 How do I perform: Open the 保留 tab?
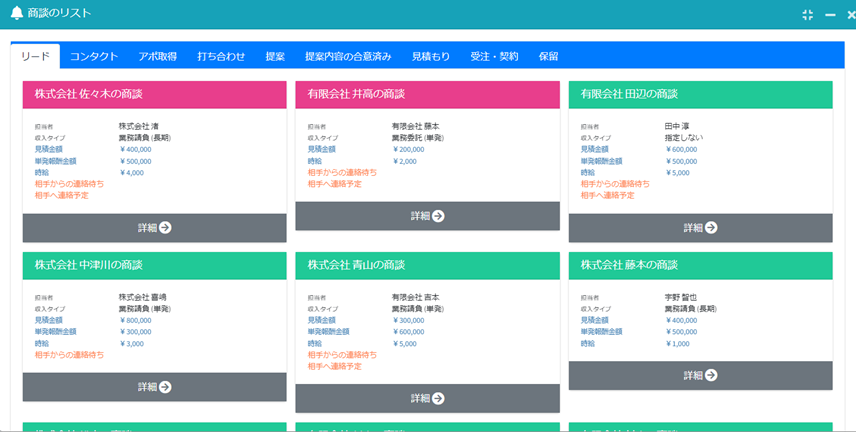tap(548, 57)
